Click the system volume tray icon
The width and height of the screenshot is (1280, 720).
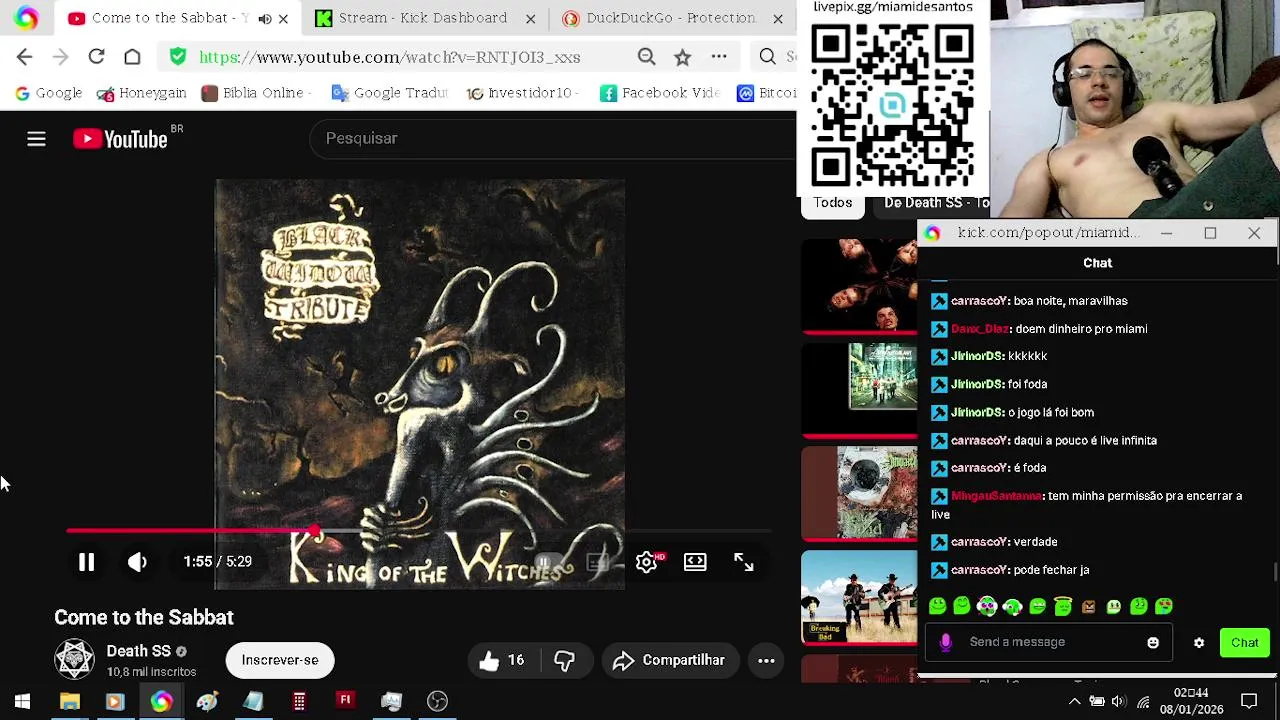click(1119, 701)
